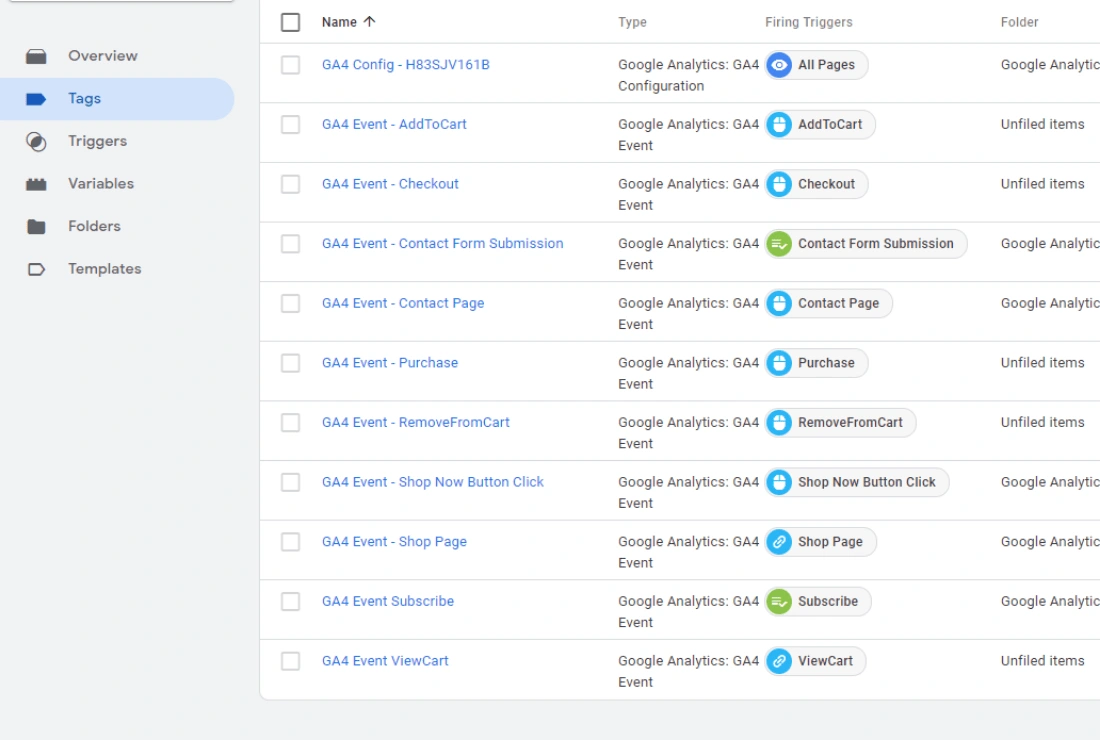Click the Tags label icon in sidebar
Image resolution: width=1100 pixels, height=740 pixels.
pyautogui.click(x=36, y=99)
